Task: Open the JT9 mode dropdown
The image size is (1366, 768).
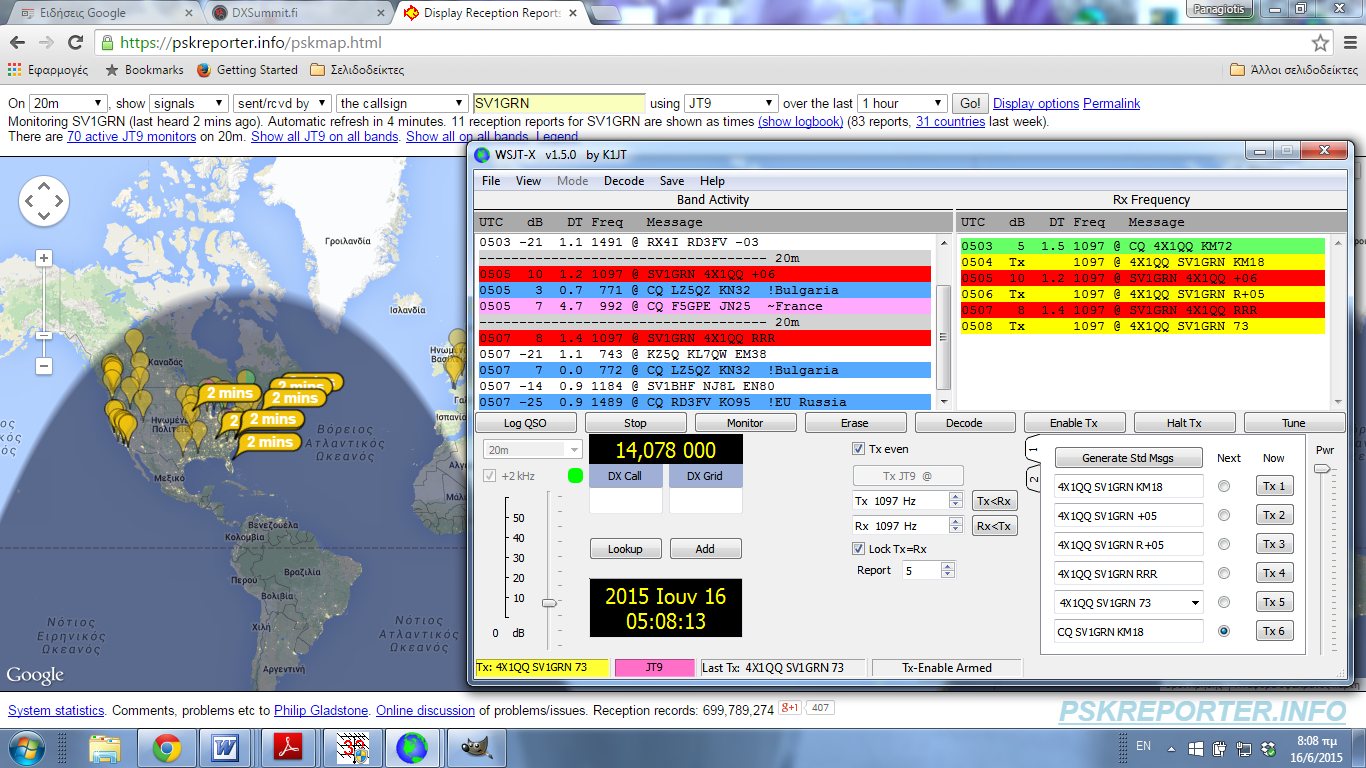Action: click(x=731, y=103)
